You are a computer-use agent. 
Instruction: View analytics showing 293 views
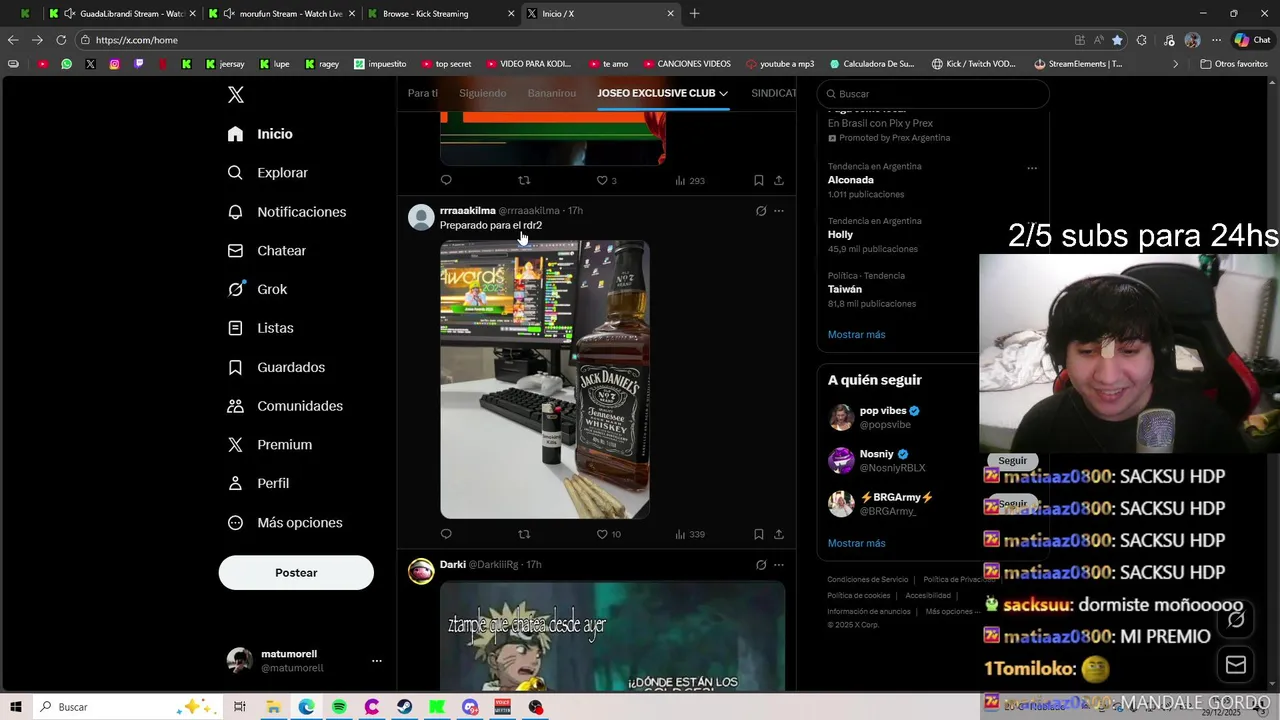pyautogui.click(x=690, y=180)
